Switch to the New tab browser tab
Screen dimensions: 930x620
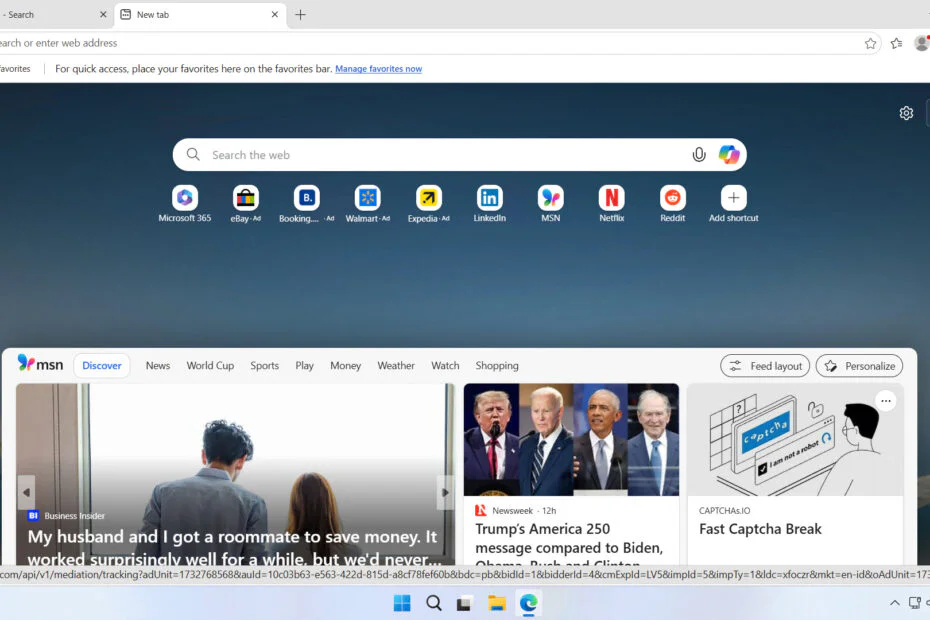[x=200, y=15]
